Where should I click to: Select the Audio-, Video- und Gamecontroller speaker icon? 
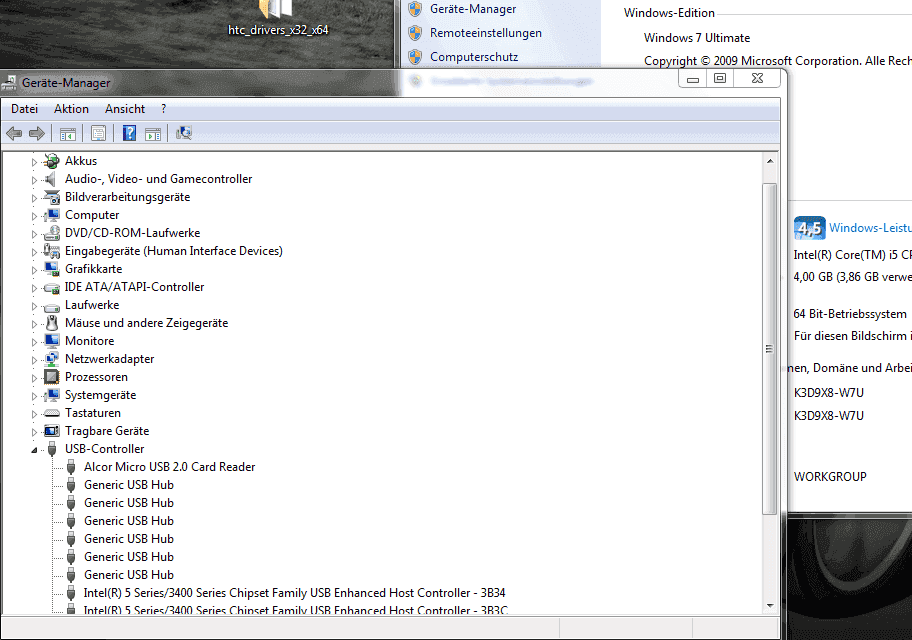click(x=51, y=179)
